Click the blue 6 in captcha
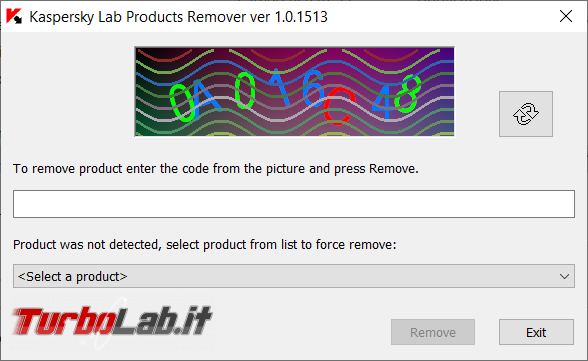Screen dimensions: 588x361 click(x=314, y=88)
